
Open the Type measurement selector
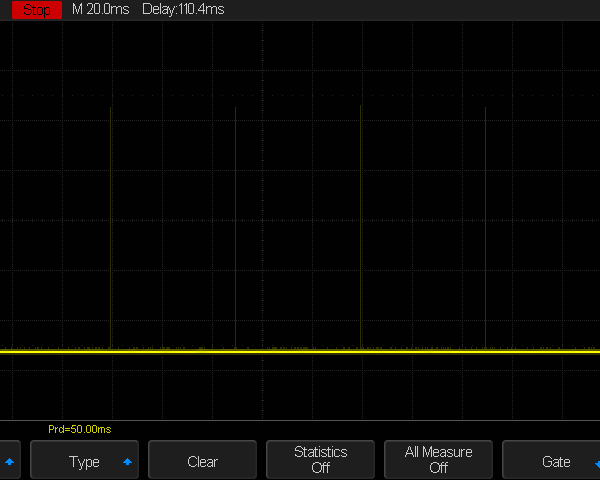pyautogui.click(x=84, y=462)
